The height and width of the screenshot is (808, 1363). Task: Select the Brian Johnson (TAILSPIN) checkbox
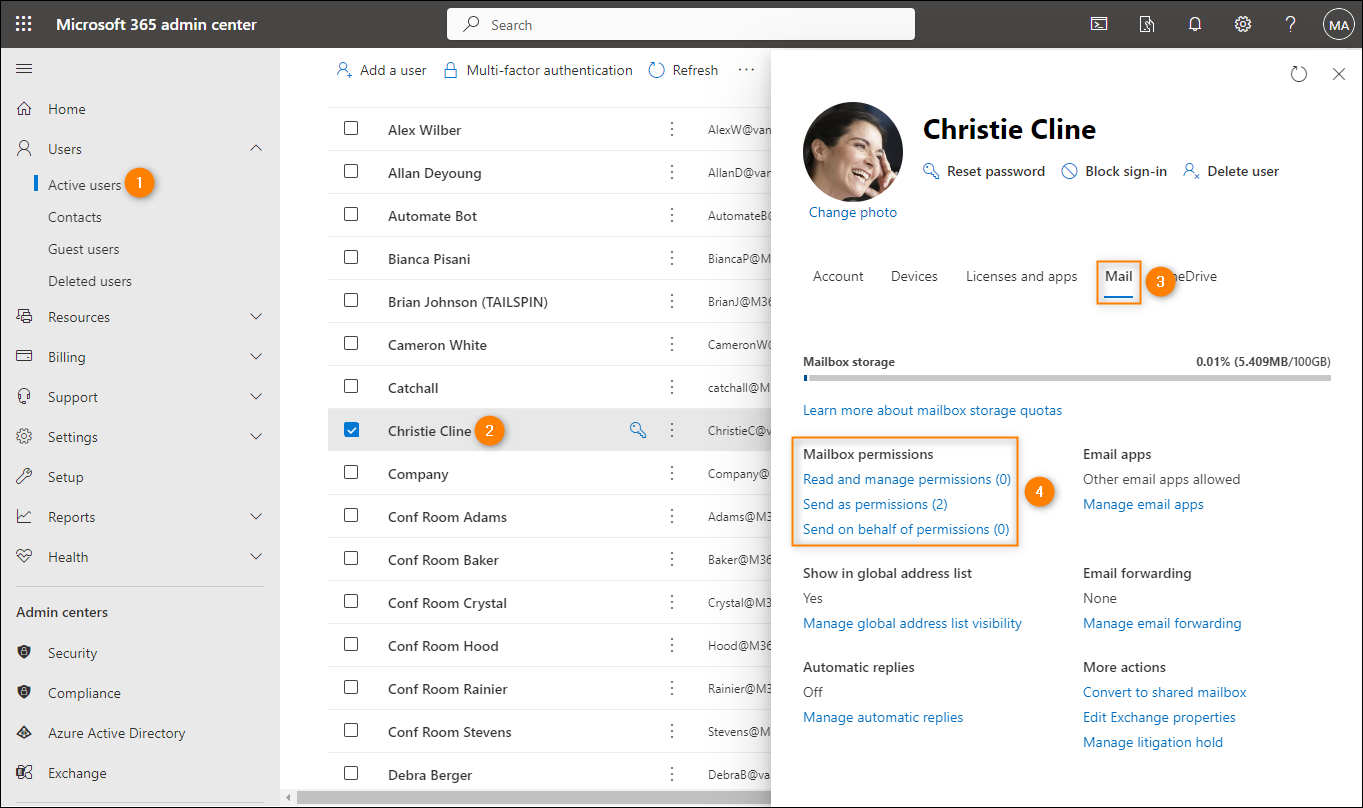pyautogui.click(x=351, y=300)
